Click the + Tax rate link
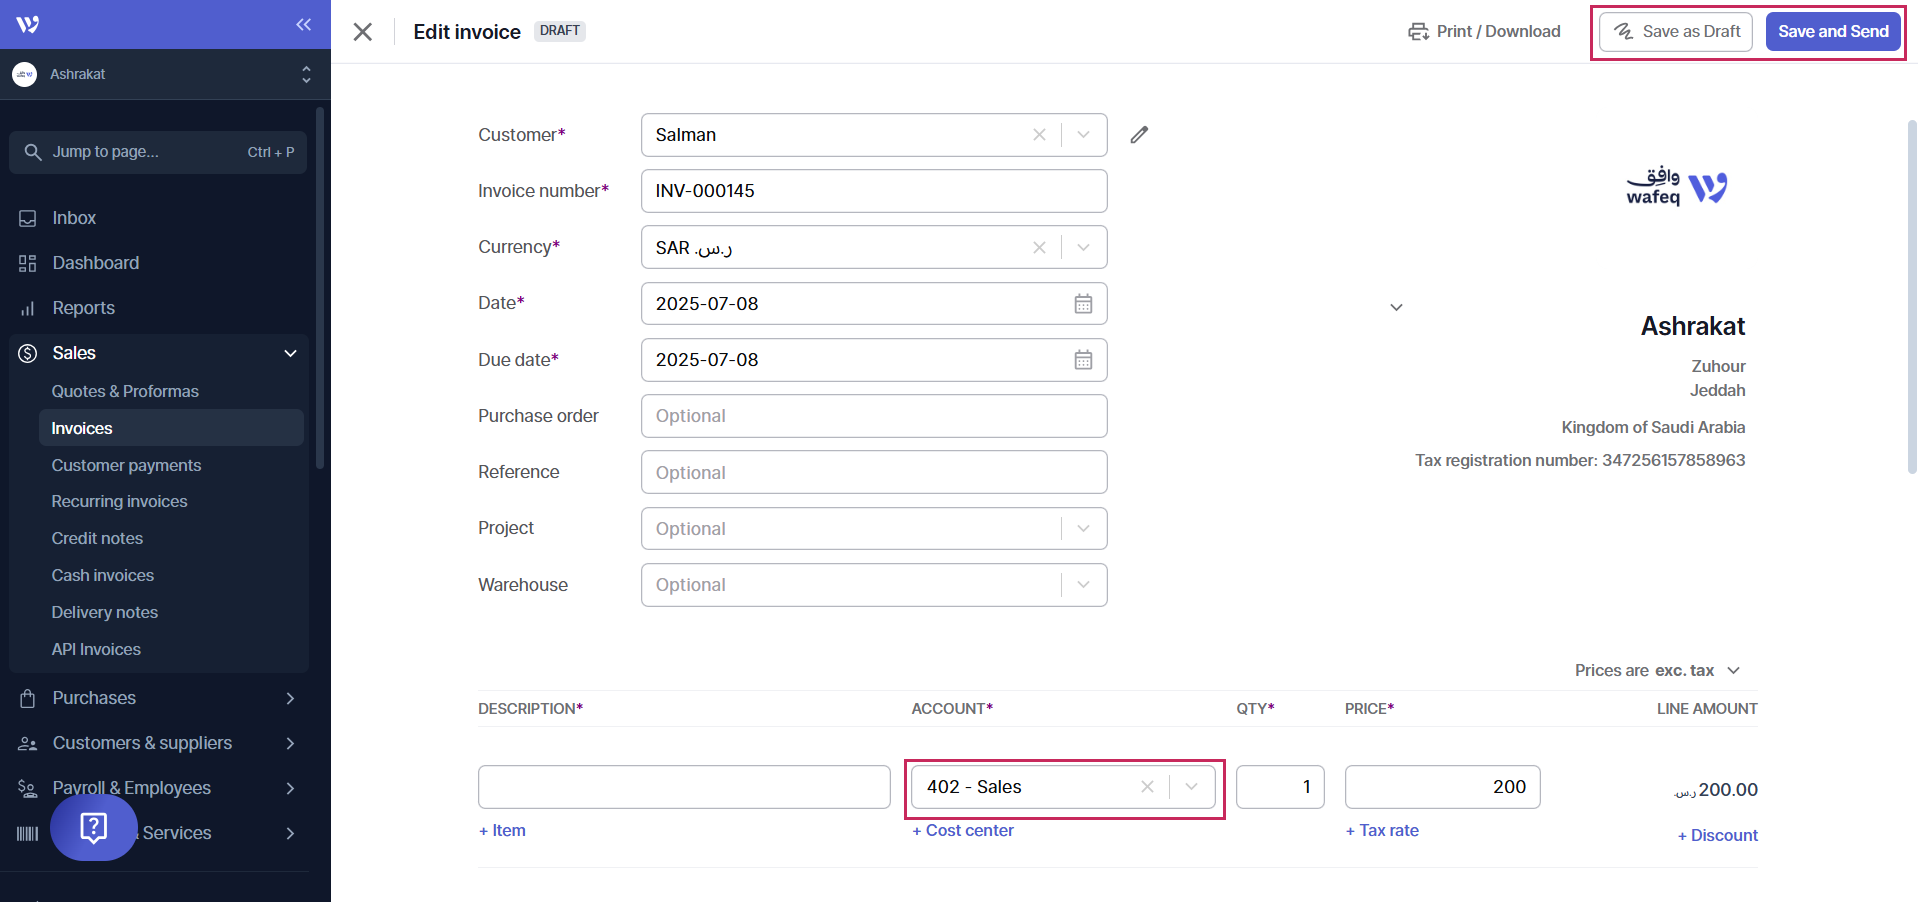This screenshot has width=1918, height=902. 1382,830
